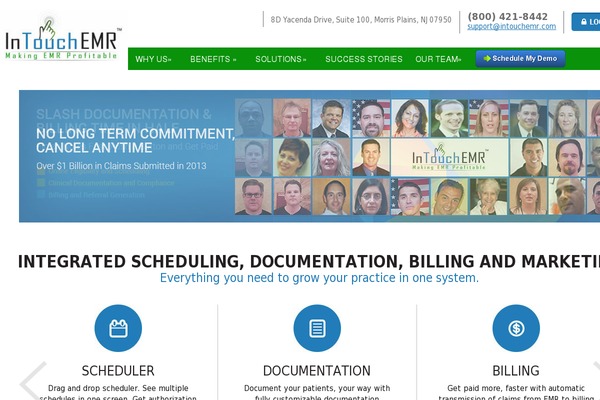Open the SUCCESS STORIES page

tap(364, 59)
